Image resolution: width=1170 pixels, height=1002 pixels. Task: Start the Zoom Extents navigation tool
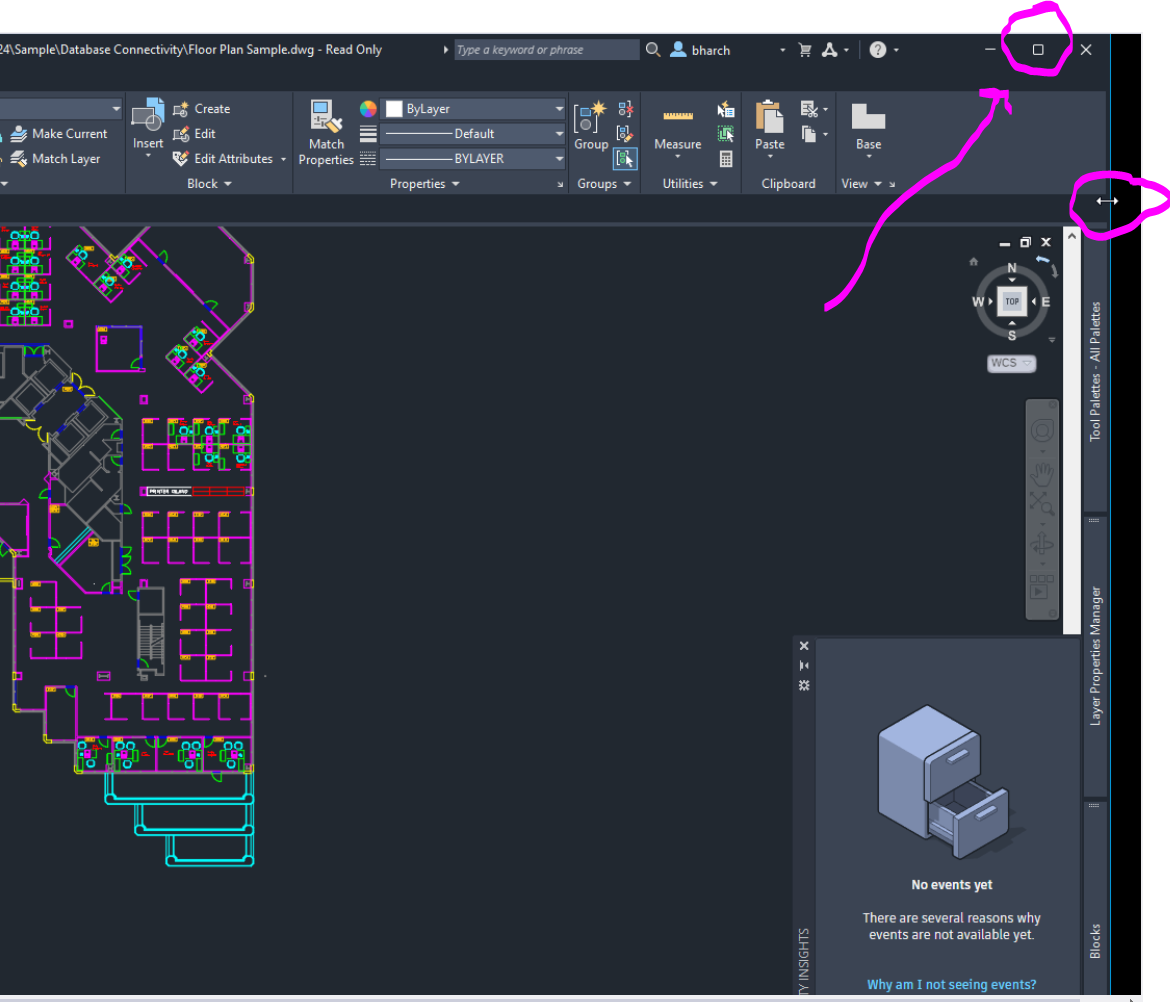(1043, 503)
